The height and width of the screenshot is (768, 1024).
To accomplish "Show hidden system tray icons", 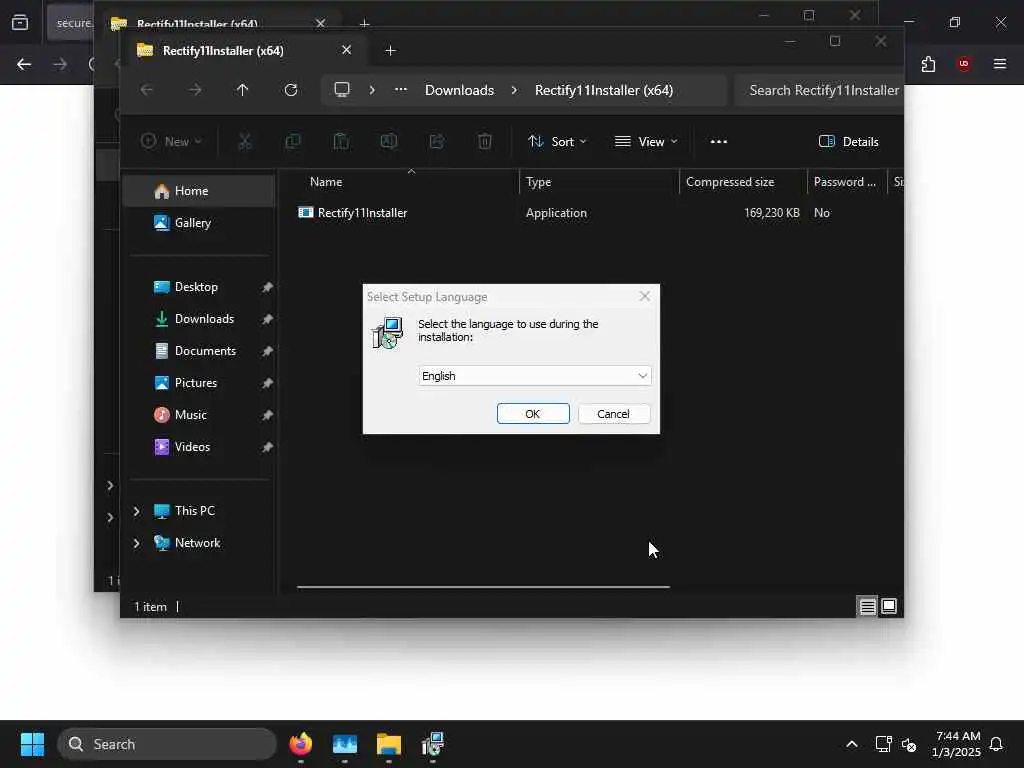I will coord(852,744).
